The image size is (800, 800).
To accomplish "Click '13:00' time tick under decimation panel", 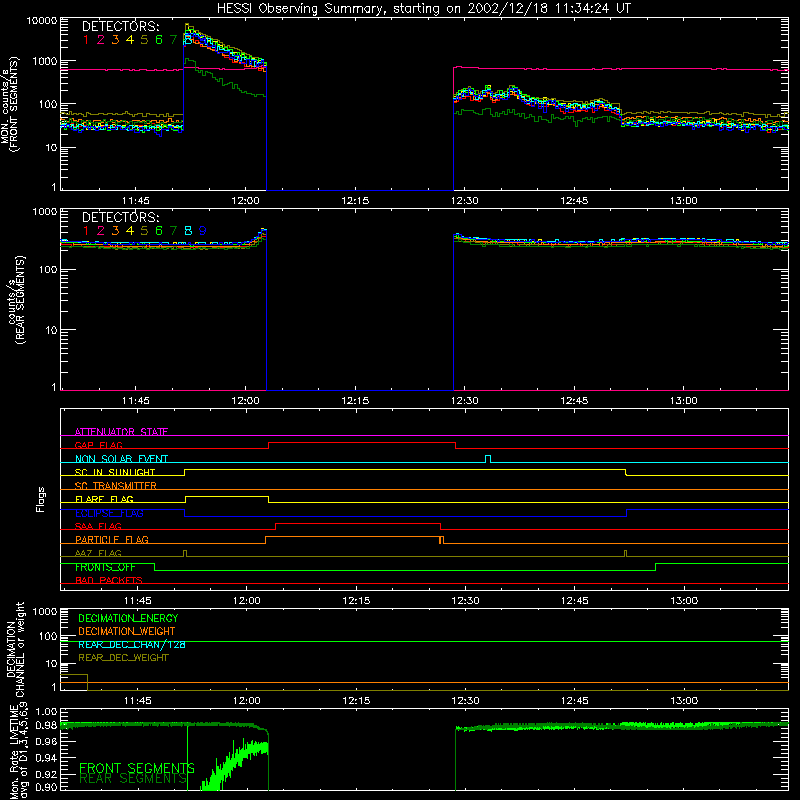I will point(684,701).
